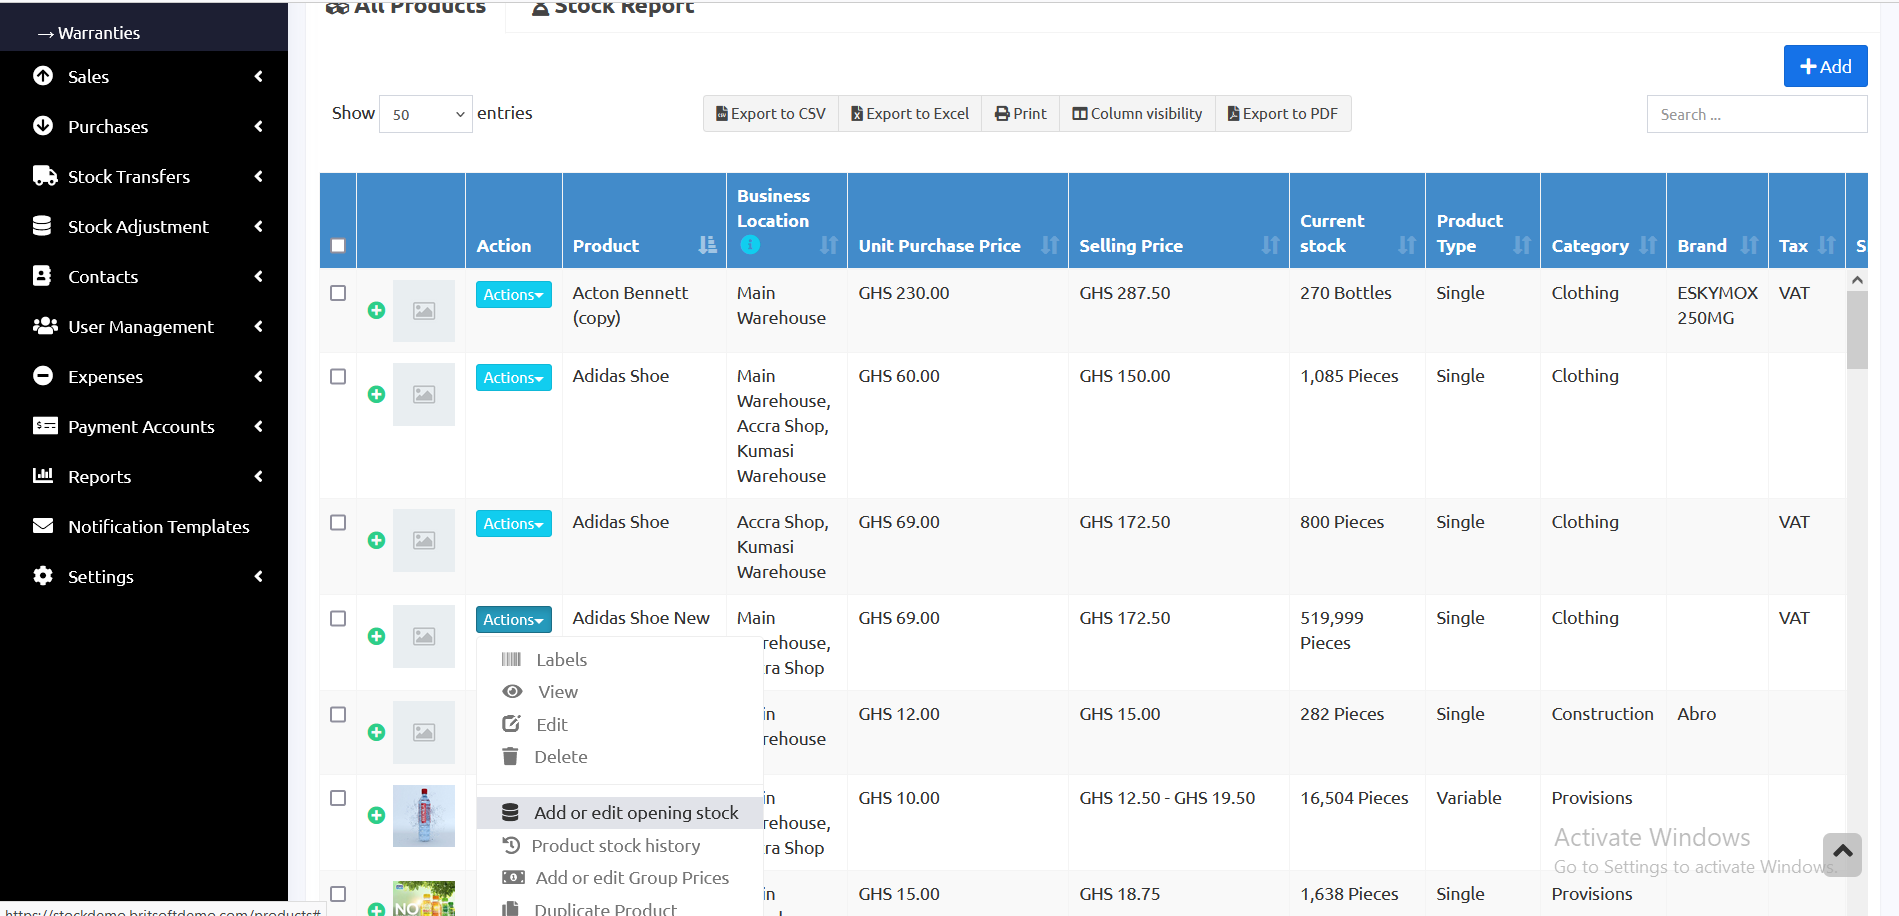This screenshot has height=916, width=1899.
Task: Expand the Reports menu chevron
Action: click(x=259, y=476)
